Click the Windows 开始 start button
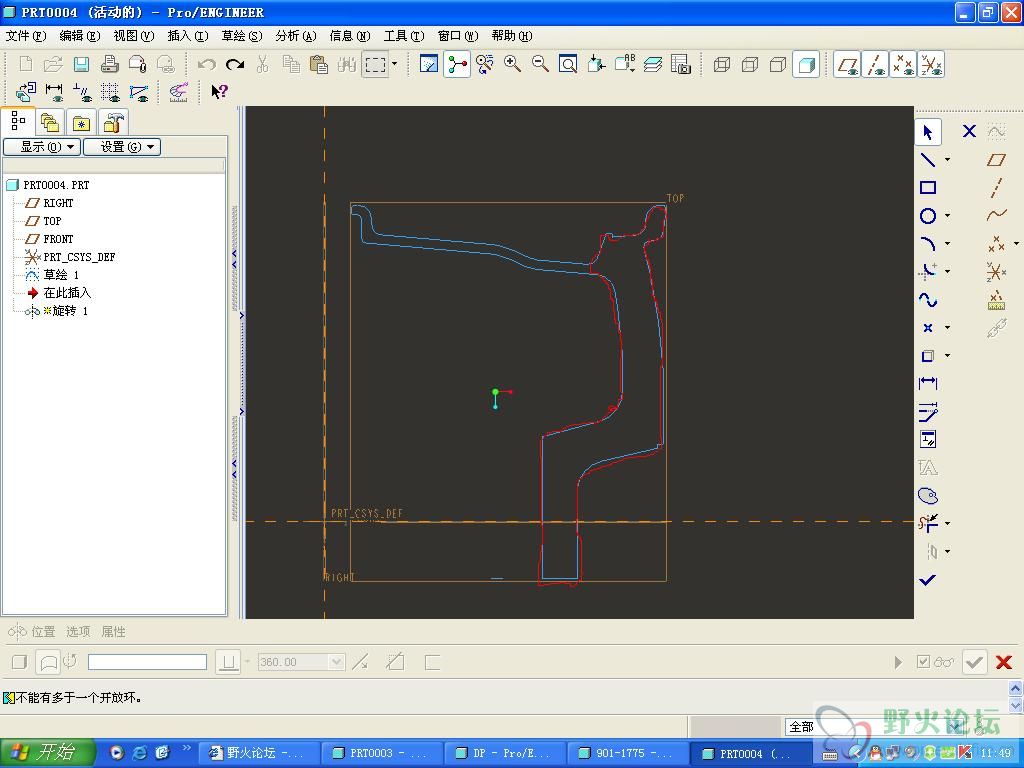Viewport: 1024px width, 768px height. [x=48, y=753]
